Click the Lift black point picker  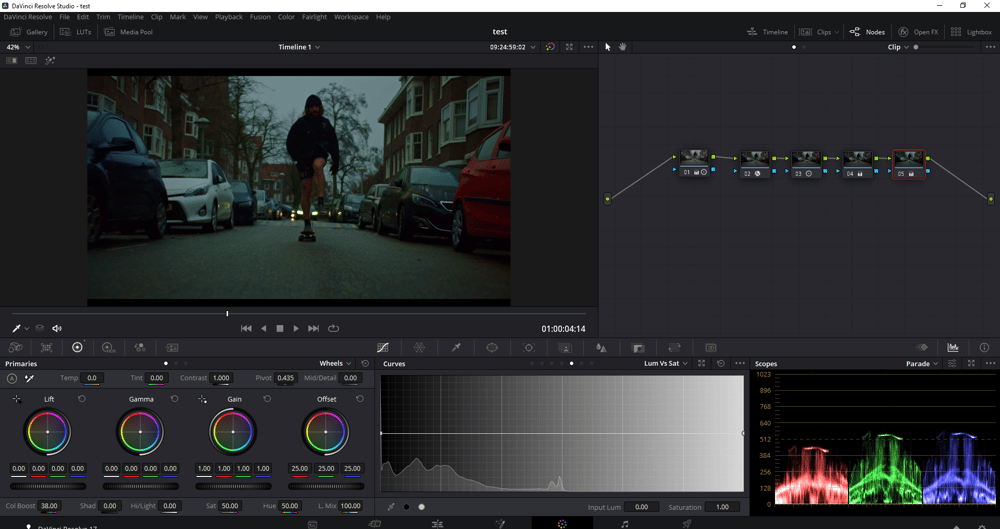(x=17, y=399)
